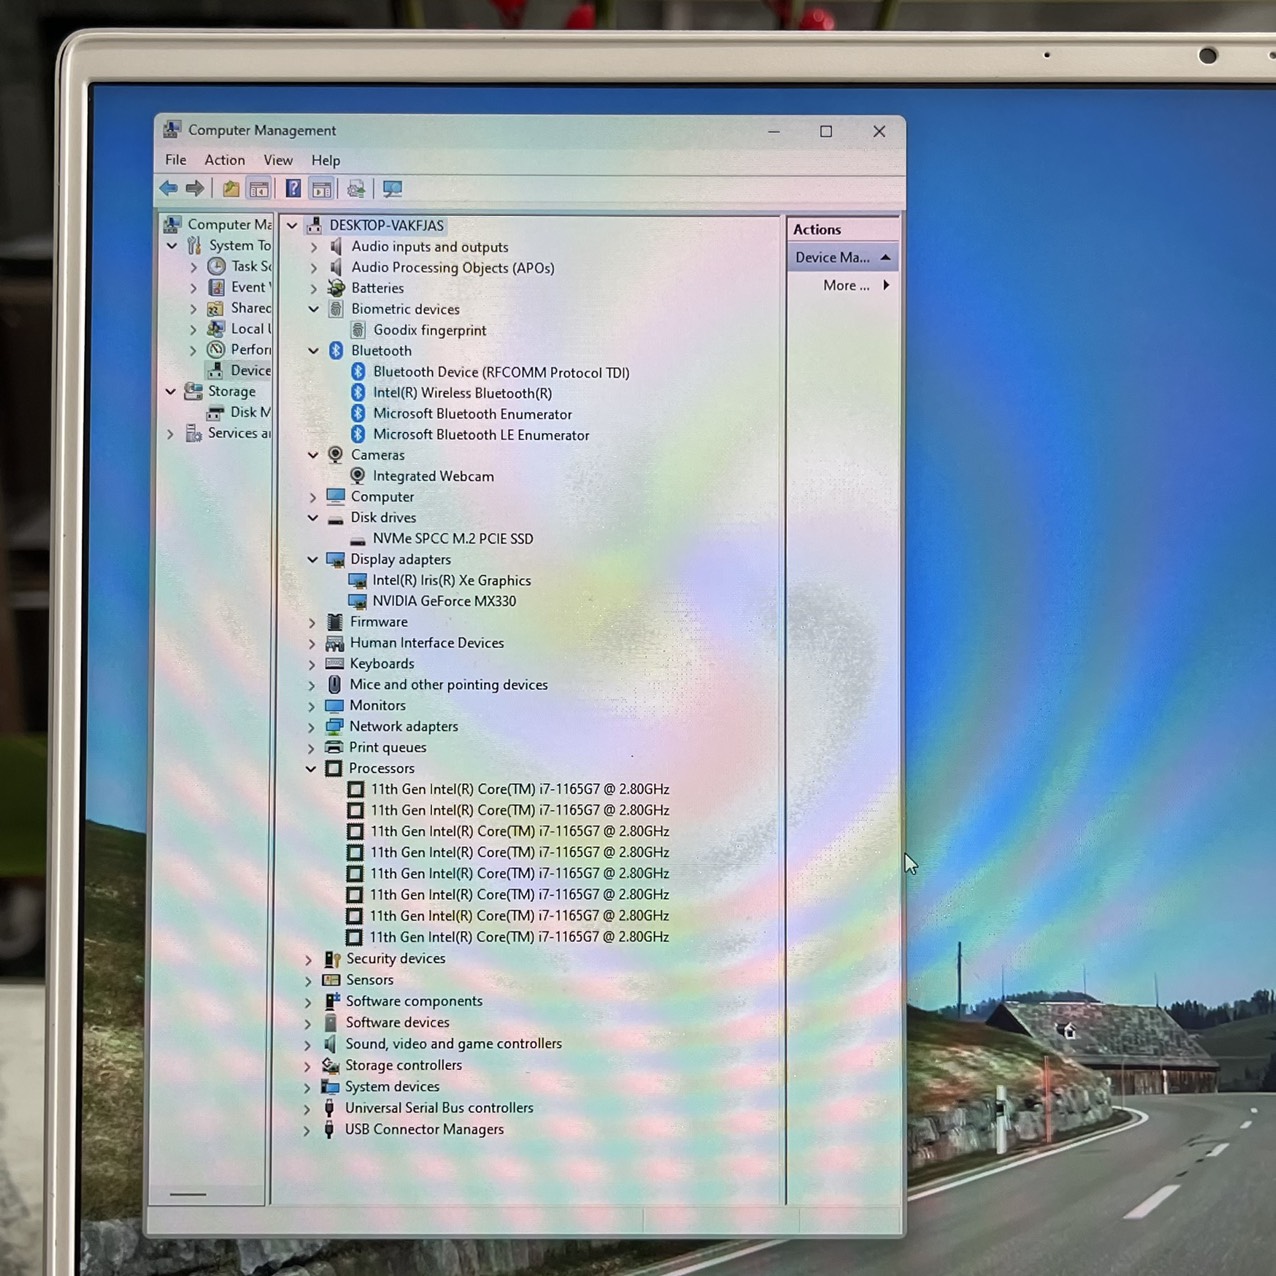Collapse the Disk drives category
Viewport: 1276px width, 1276px height.
[x=313, y=518]
